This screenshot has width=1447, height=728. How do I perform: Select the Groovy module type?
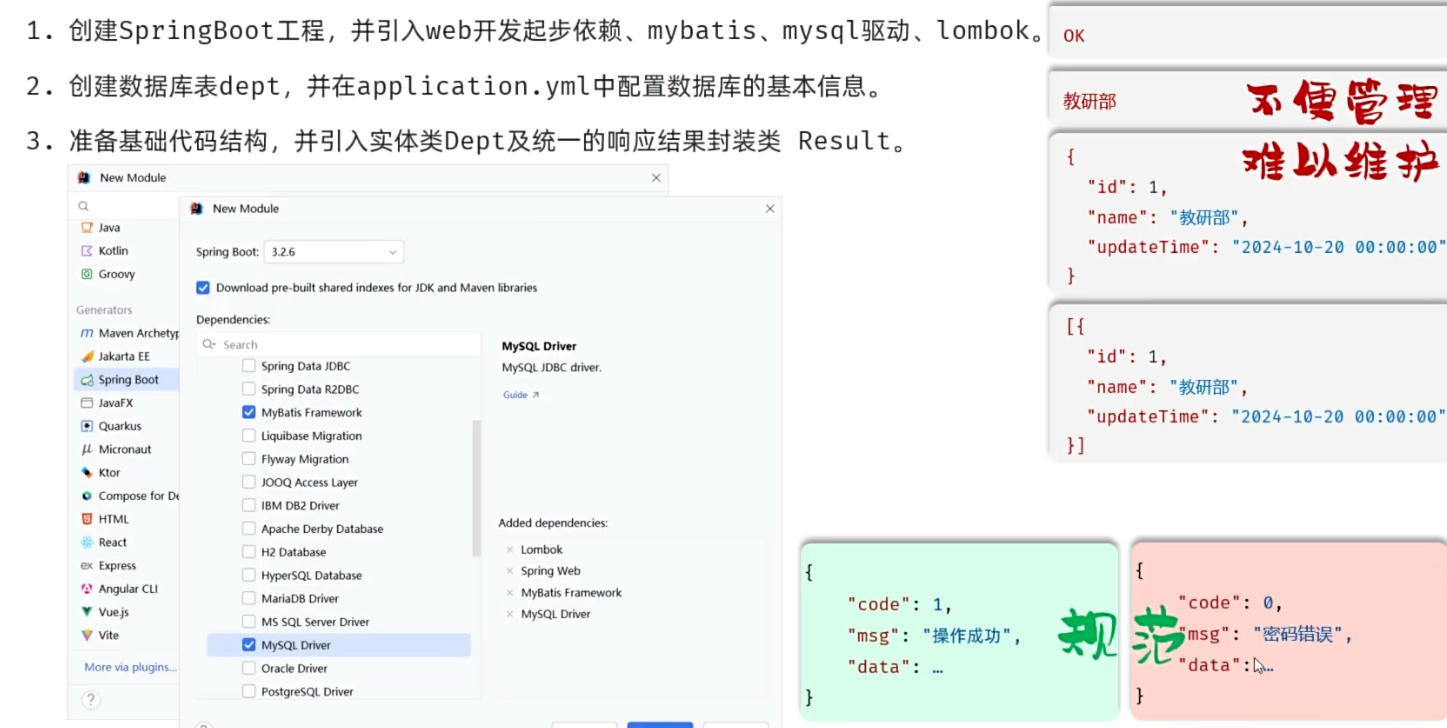point(106,274)
